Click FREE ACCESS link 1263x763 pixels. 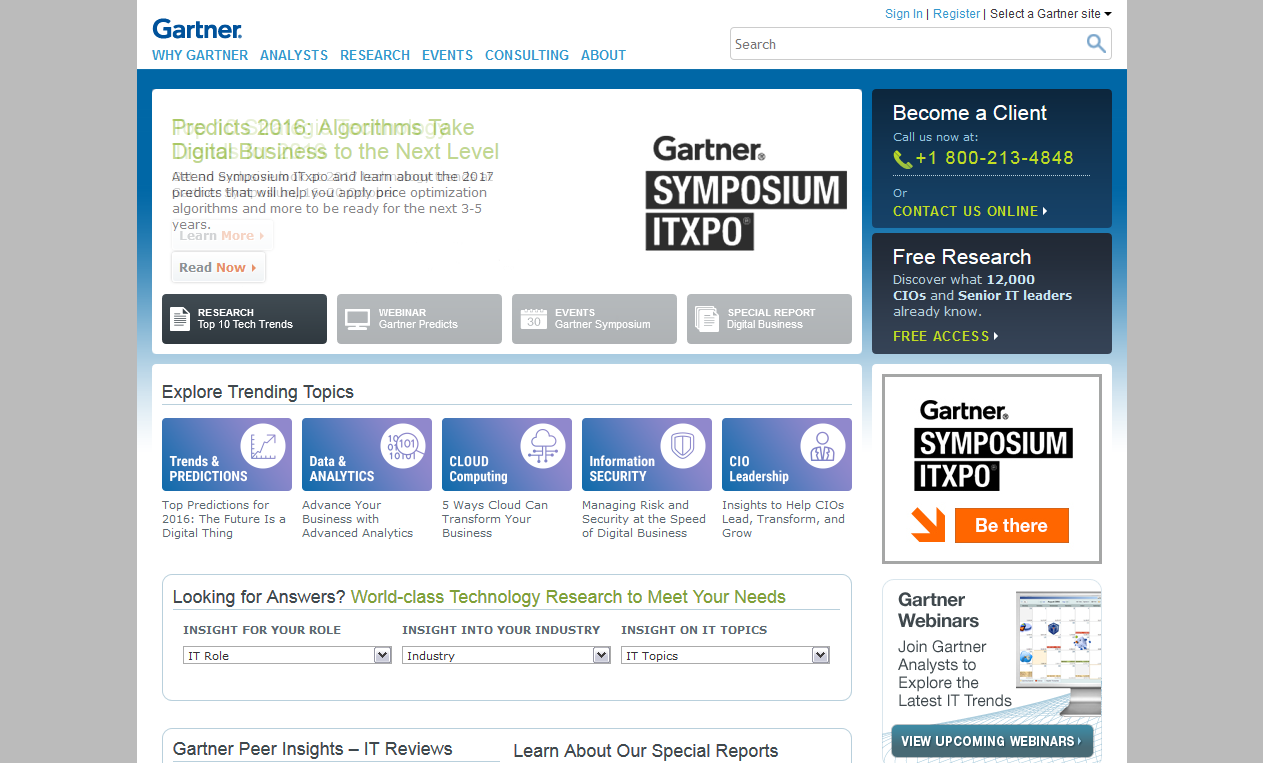point(945,336)
